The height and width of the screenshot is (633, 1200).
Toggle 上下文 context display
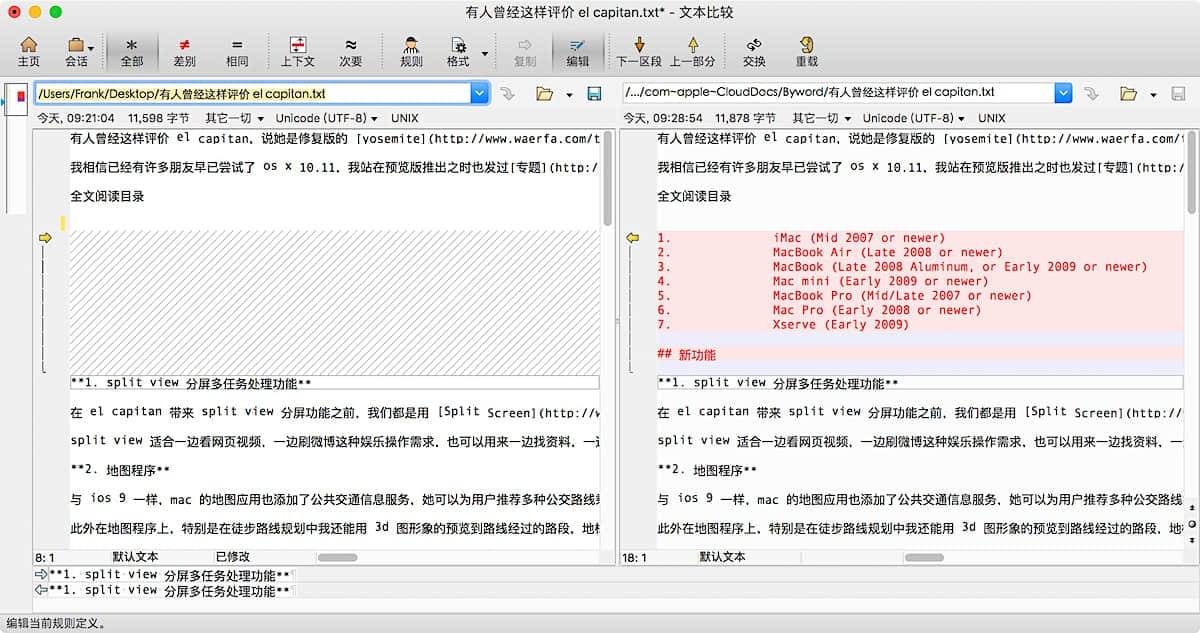[x=297, y=51]
